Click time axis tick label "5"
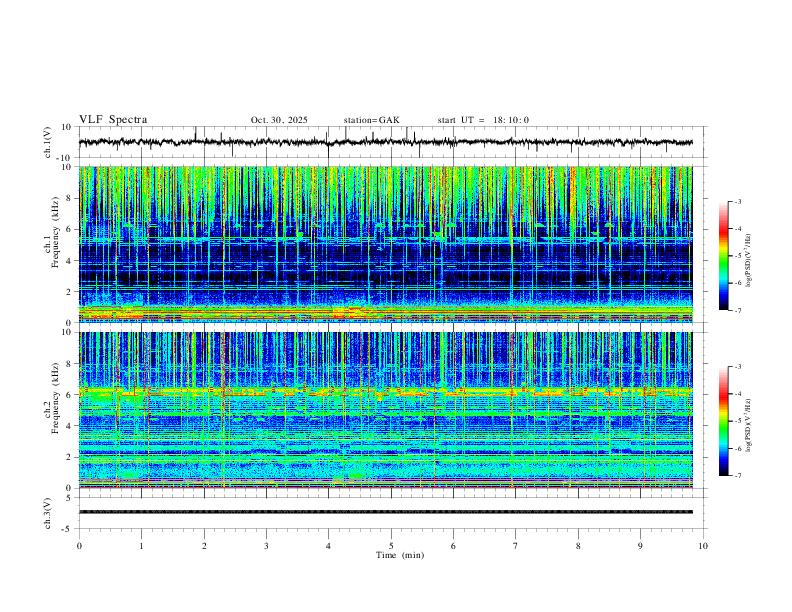Screen dimensions: 792x612 click(391, 546)
